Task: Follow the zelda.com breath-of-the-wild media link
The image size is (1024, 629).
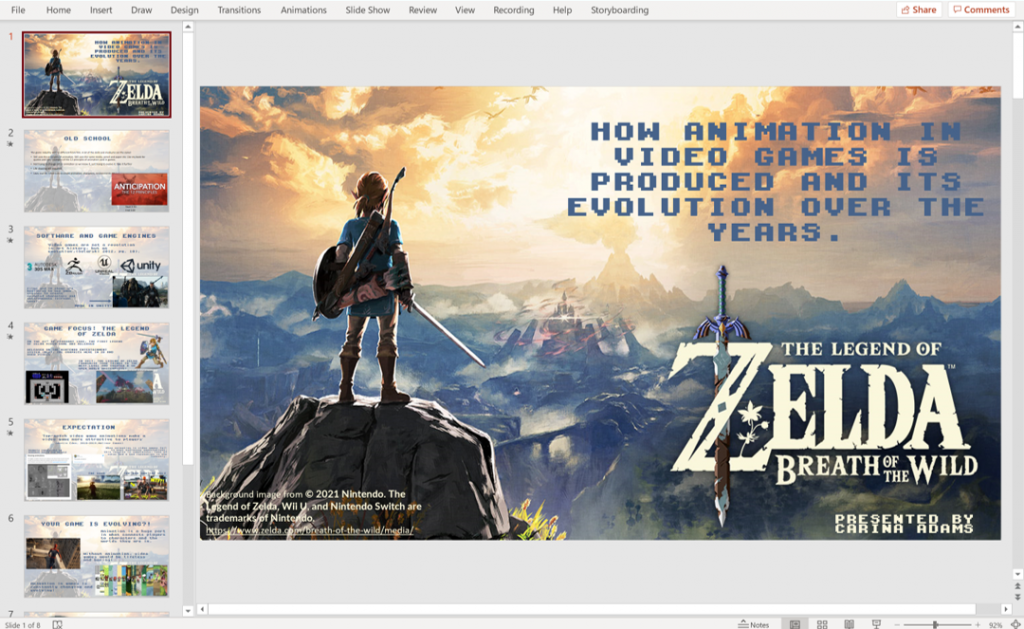Action: tap(310, 530)
